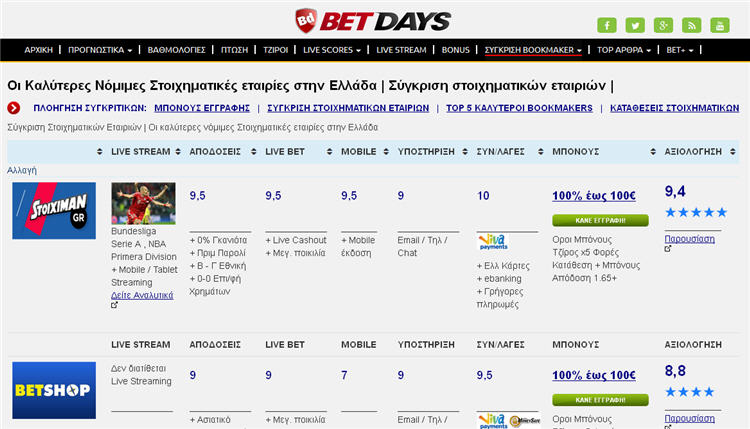Click Betshop ΣΥΝ/ΛΑΓΕΣ score 9,5
The image size is (750, 429).
click(x=485, y=375)
